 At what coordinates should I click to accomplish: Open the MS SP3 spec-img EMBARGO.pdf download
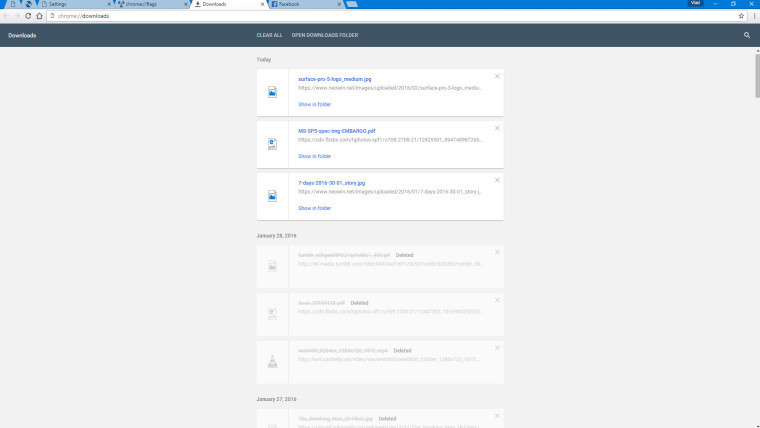336,131
